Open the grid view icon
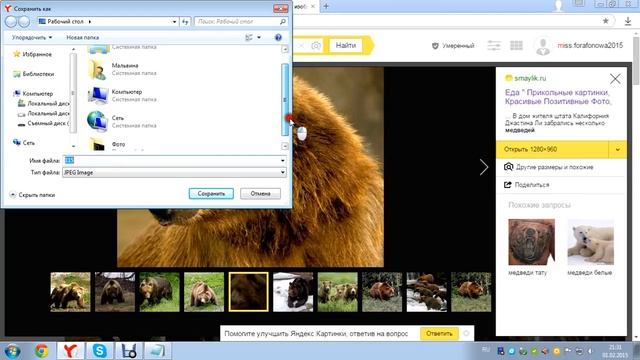The height and width of the screenshot is (360, 640). tap(516, 45)
